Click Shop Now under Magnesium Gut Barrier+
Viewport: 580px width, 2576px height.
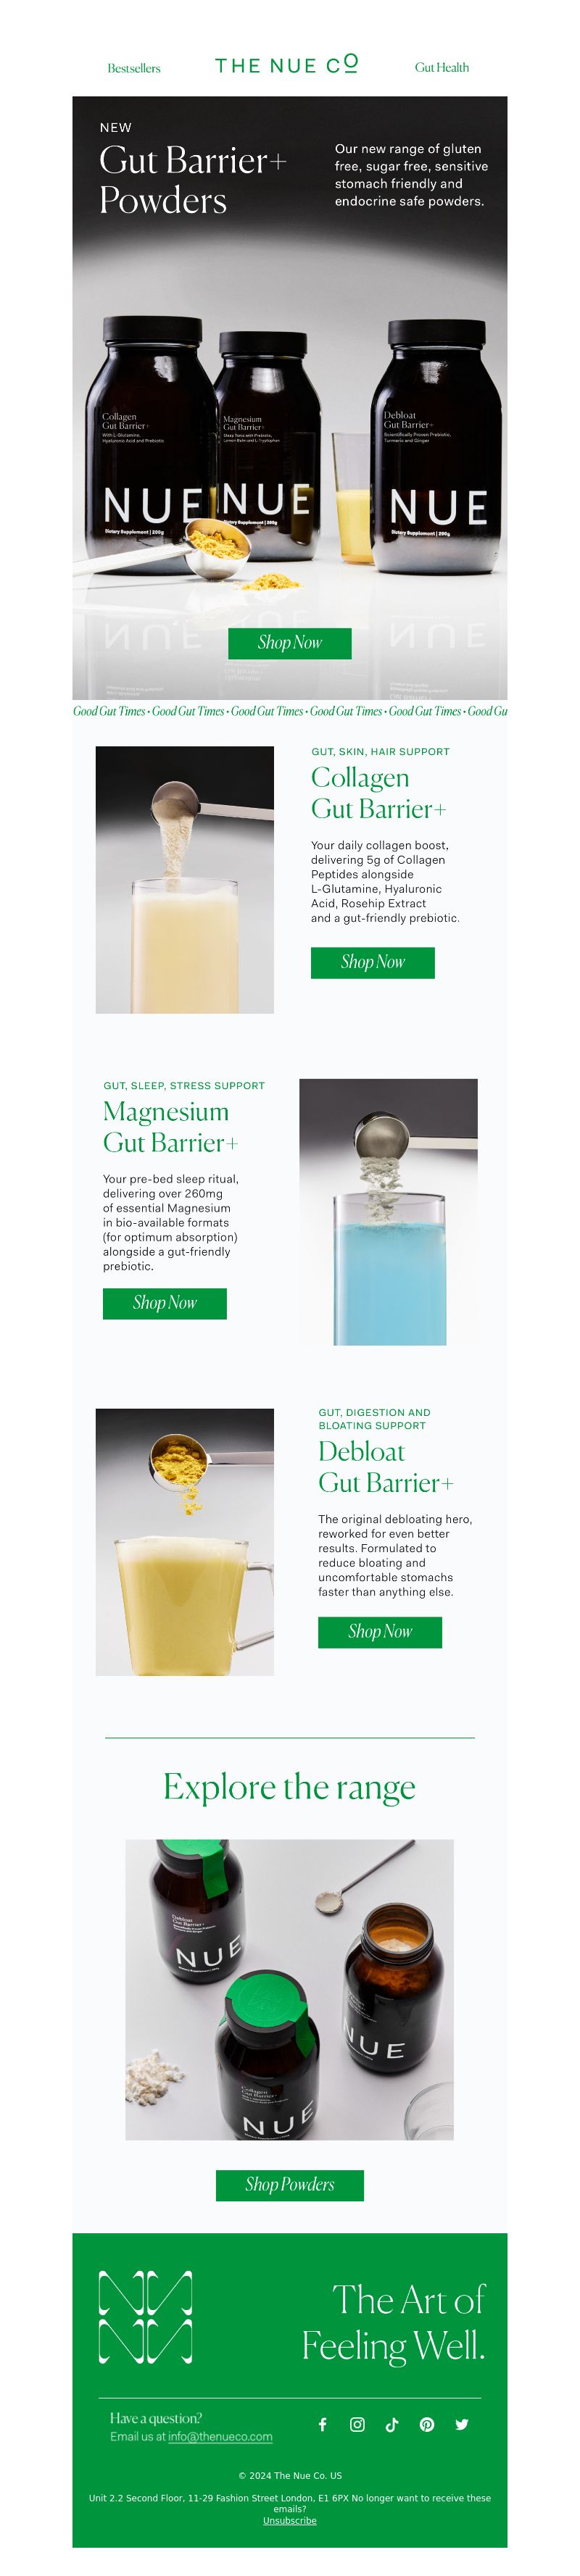point(165,1303)
